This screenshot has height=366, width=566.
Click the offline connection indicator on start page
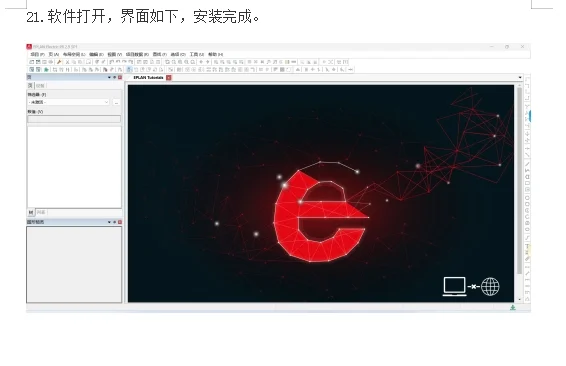471,287
